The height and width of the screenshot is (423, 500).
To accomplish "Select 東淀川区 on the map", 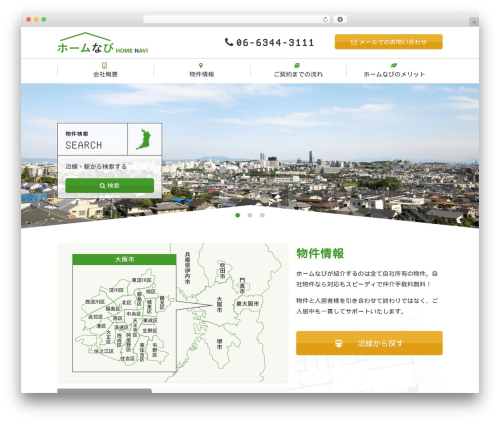I will coord(142,280).
